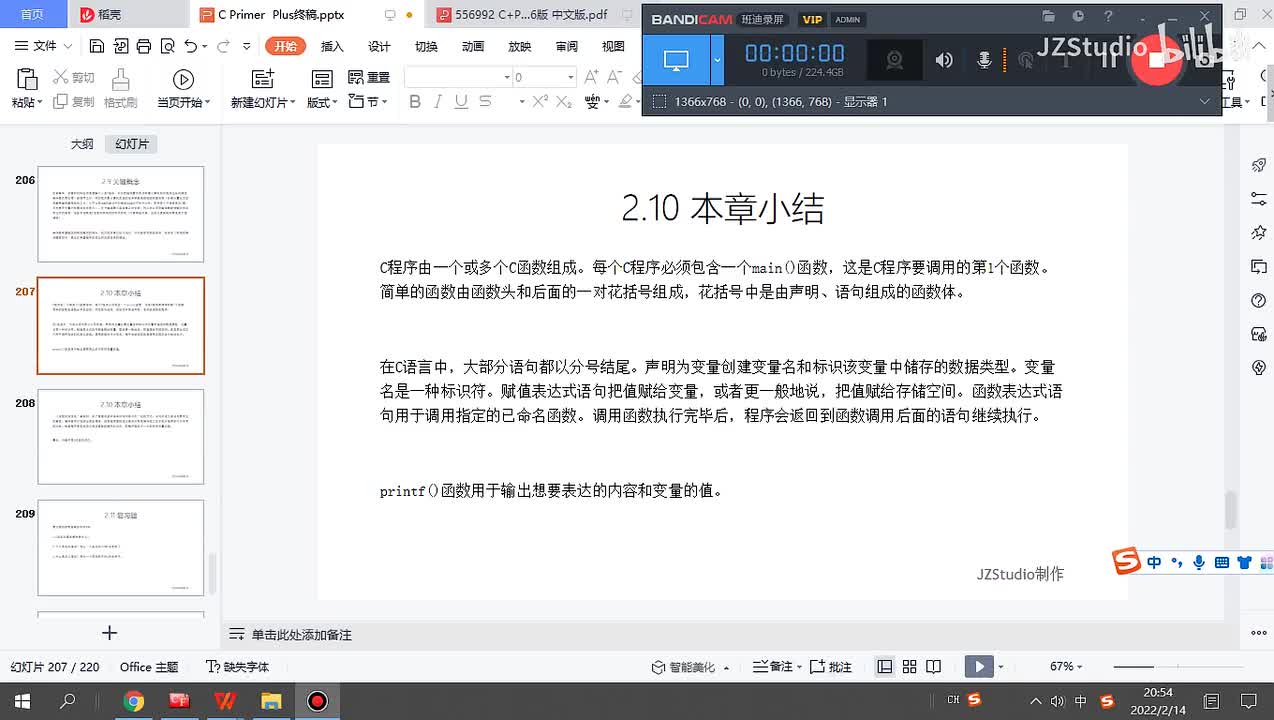Viewport: 1274px width, 720px height.
Task: Toggle Bold formatting
Action: tap(414, 101)
